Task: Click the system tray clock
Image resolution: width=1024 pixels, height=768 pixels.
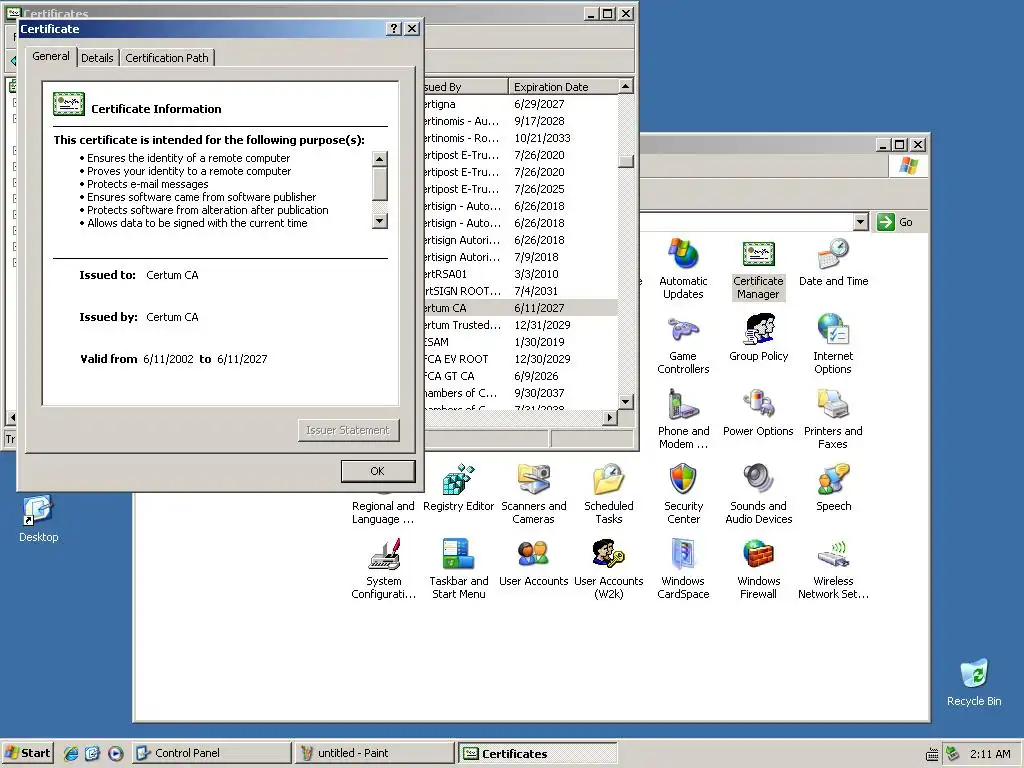Action: click(x=990, y=754)
